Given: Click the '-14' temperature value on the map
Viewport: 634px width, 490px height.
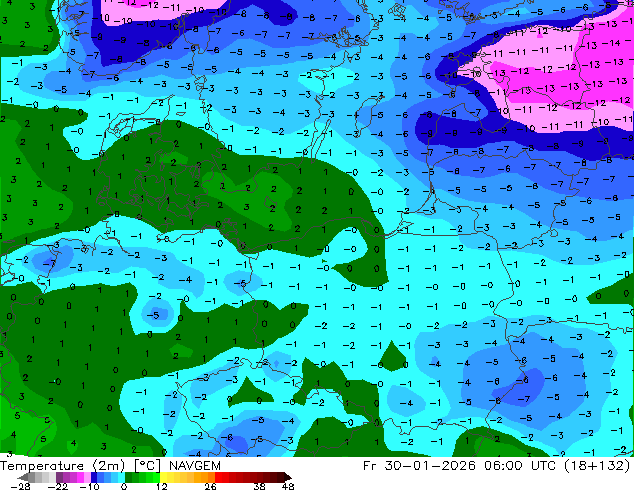Looking at the screenshot, I should [x=611, y=42].
